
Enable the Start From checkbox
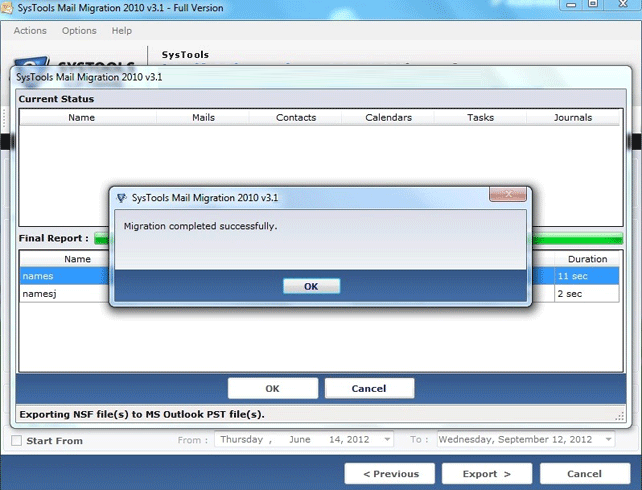(x=16, y=440)
